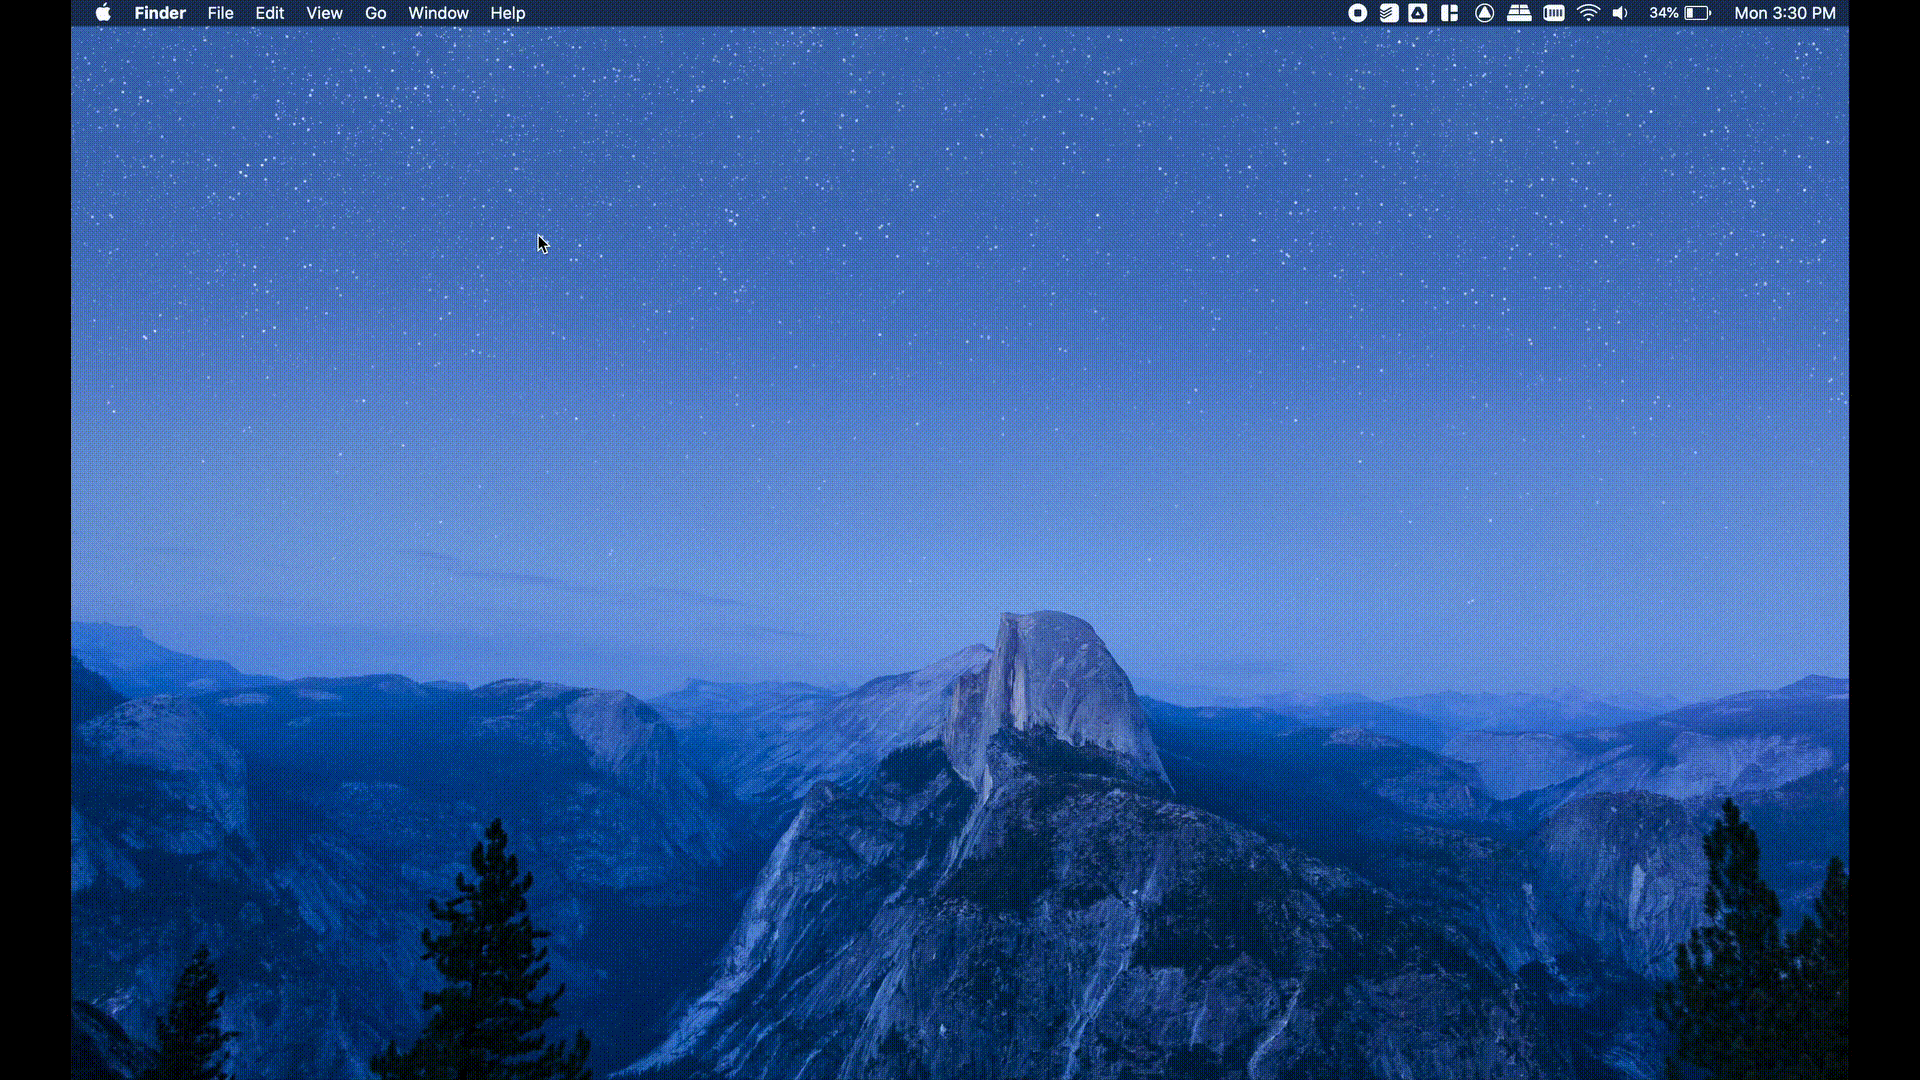Click the circled triangle menu bar icon
The image size is (1920, 1080).
click(1485, 13)
